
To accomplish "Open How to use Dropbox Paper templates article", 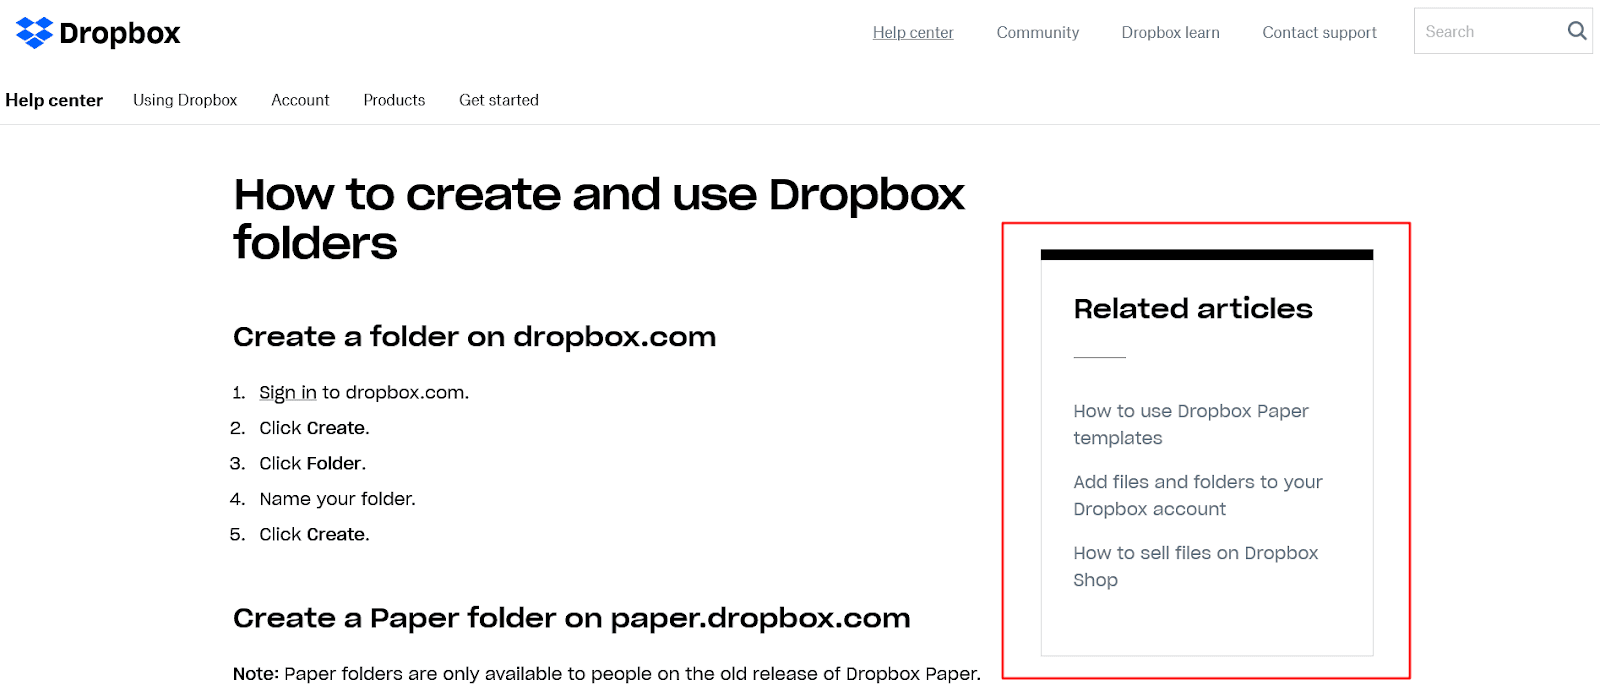I will click(x=1190, y=424).
